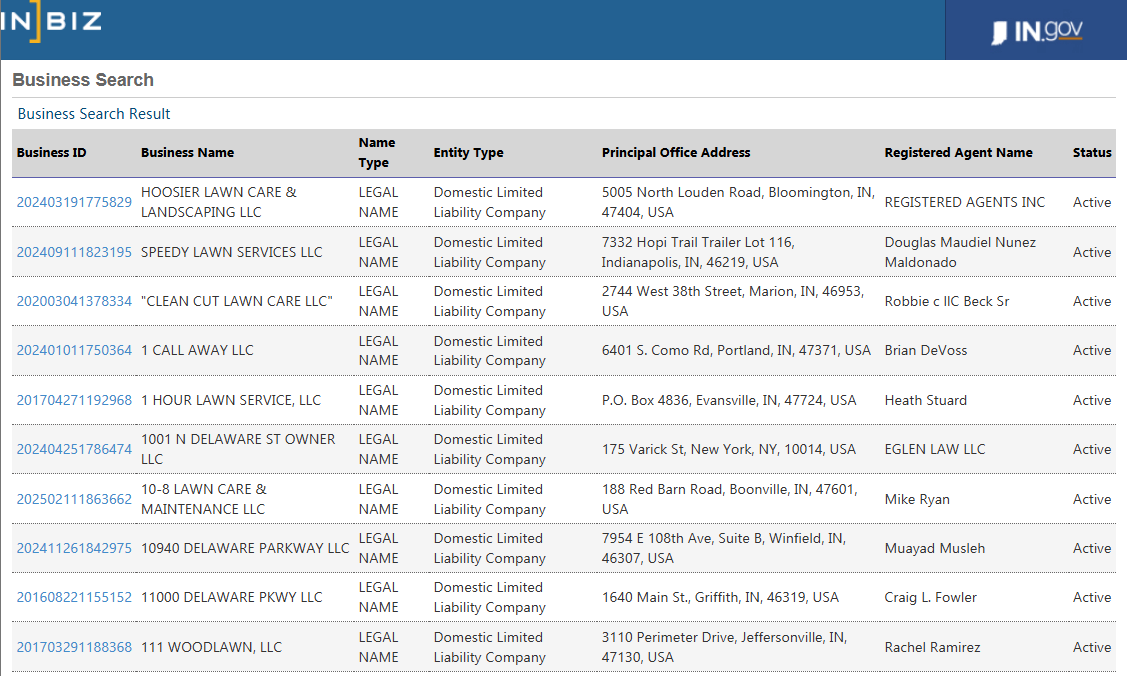Click address 2744 West 38th Street, Marion
1127x676 pixels.
732,301
